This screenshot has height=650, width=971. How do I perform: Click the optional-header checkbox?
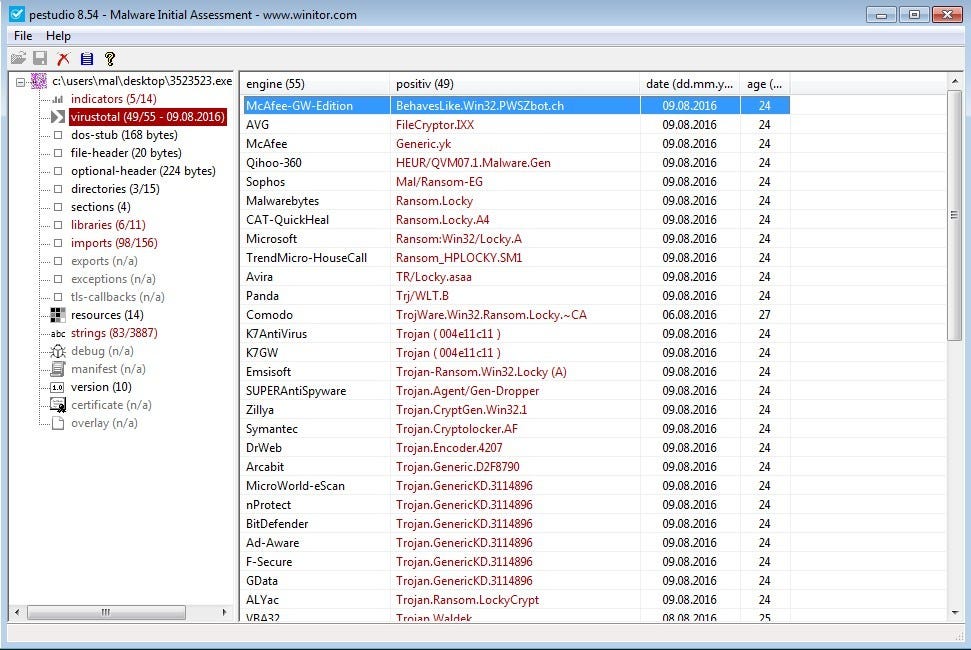click(x=58, y=171)
